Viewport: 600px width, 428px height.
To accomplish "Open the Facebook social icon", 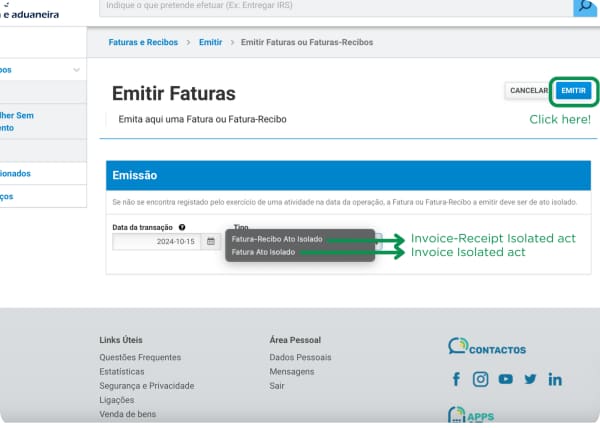I will coord(456,379).
